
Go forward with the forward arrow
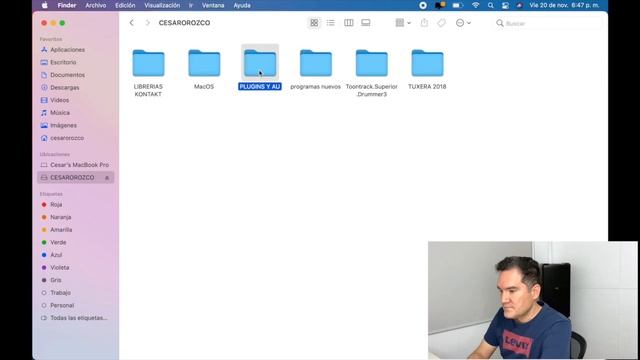click(x=147, y=23)
